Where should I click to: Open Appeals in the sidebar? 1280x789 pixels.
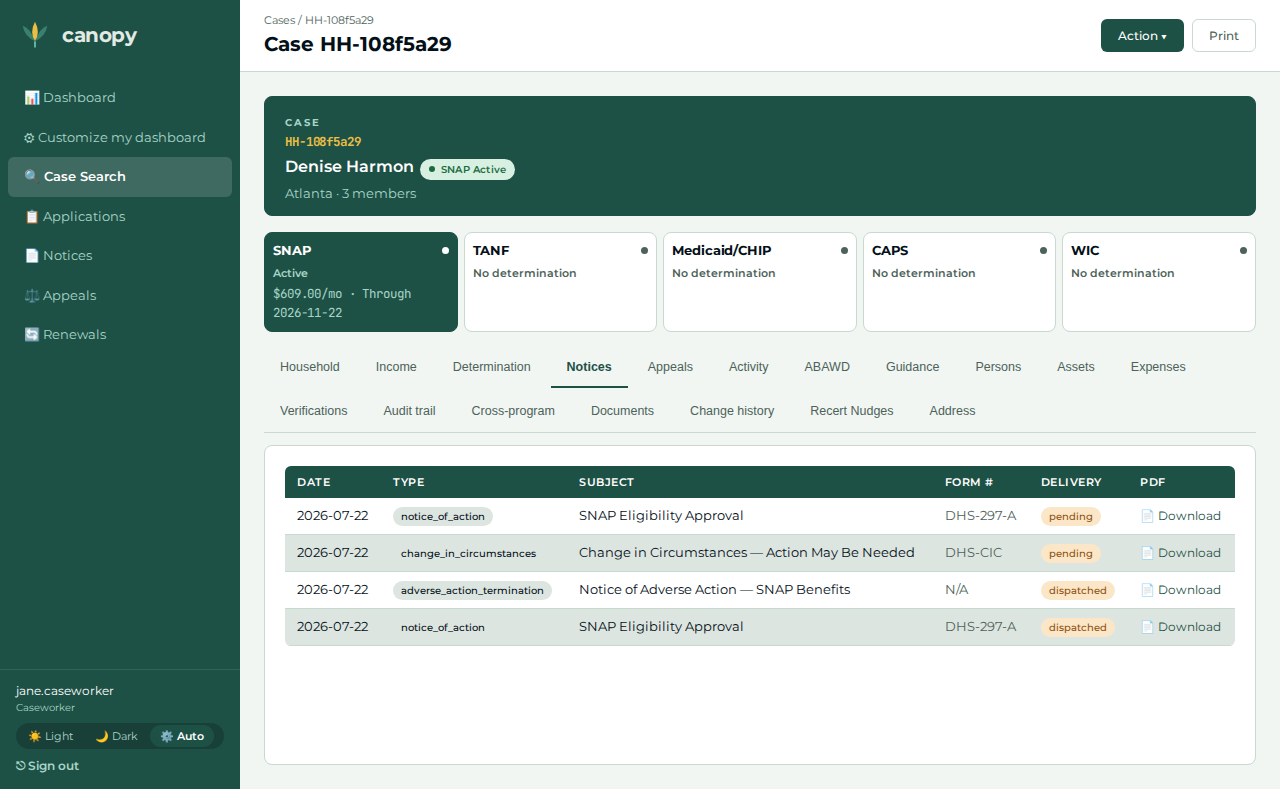click(x=120, y=295)
